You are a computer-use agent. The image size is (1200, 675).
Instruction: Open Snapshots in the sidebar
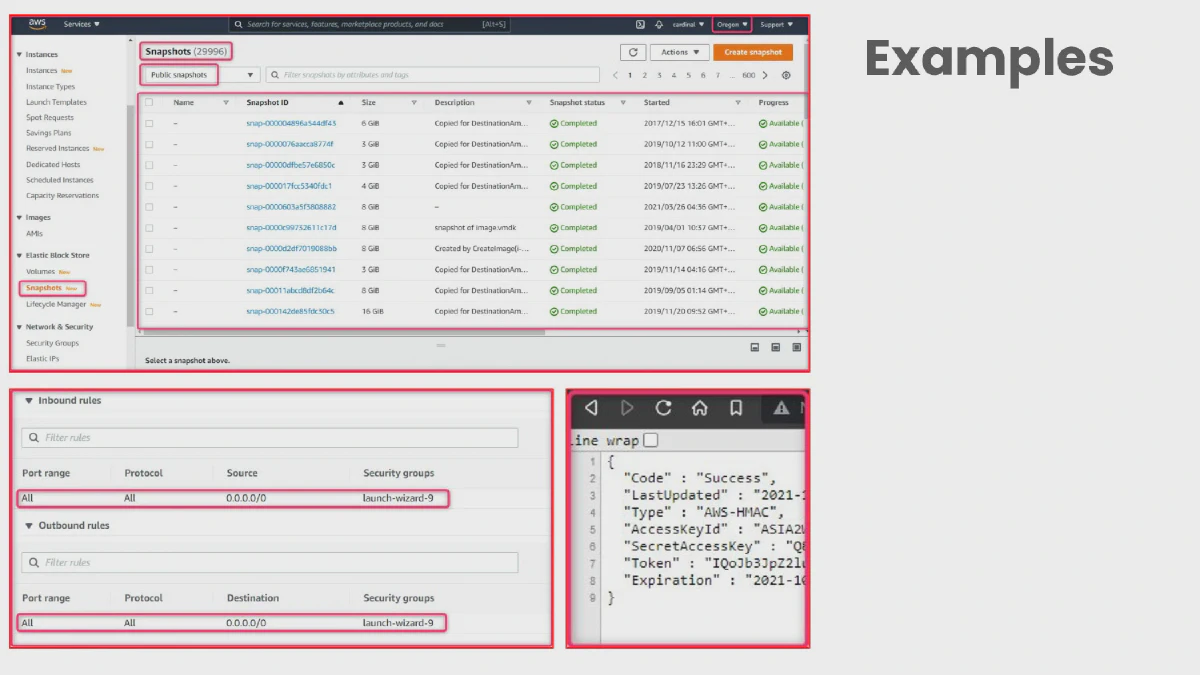click(44, 288)
